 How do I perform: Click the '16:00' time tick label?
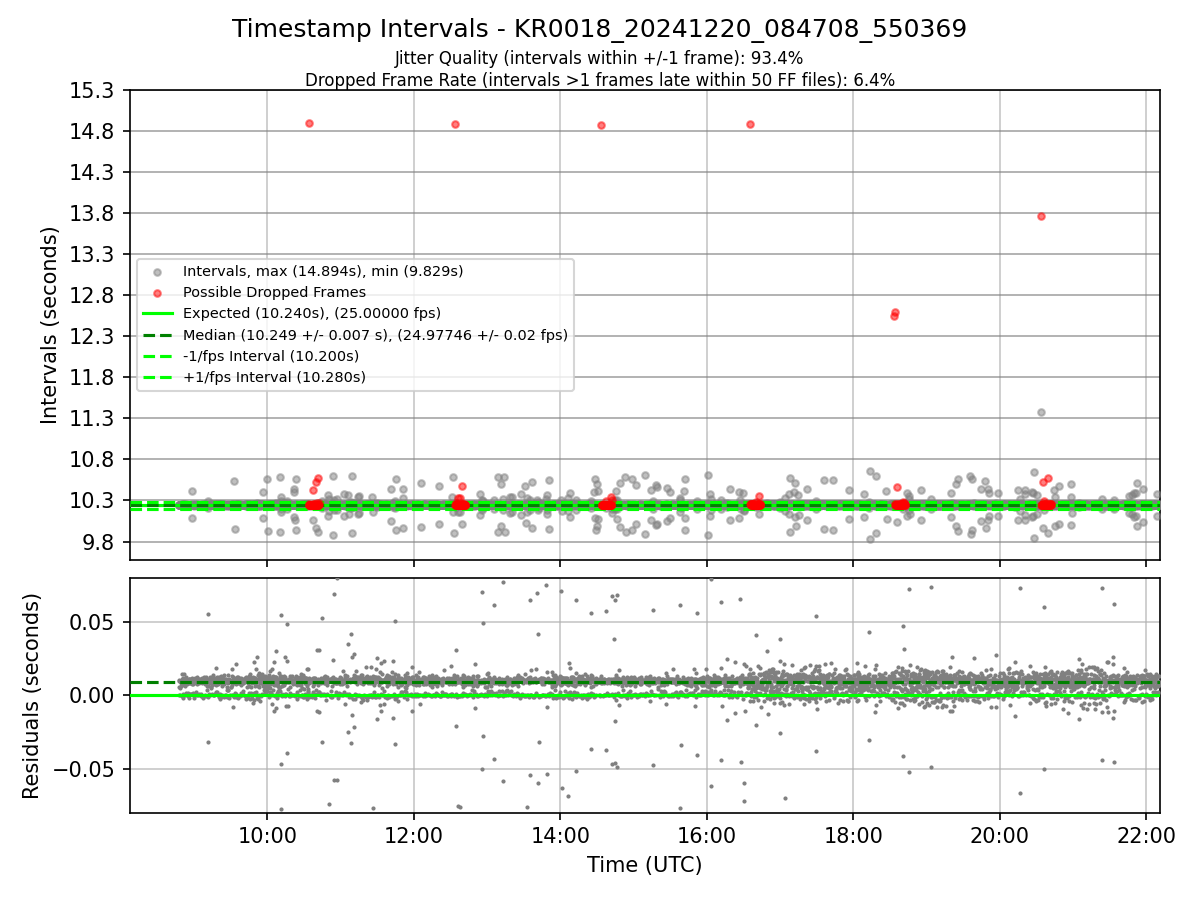(707, 835)
